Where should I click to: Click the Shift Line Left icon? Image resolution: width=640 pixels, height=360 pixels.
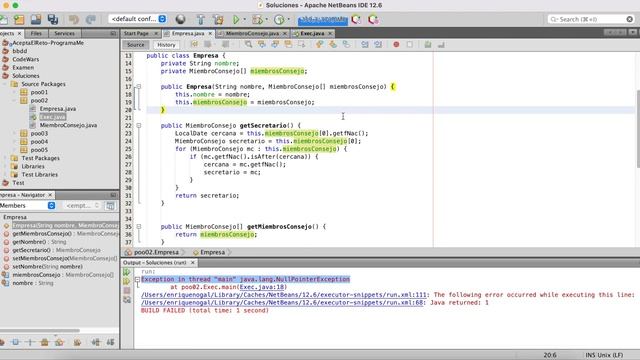pos(364,44)
